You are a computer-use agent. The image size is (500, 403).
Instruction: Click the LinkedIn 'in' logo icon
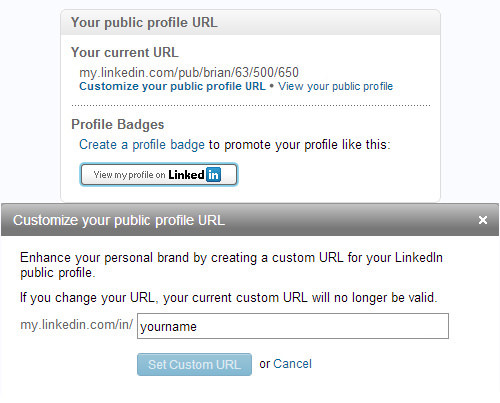point(213,175)
